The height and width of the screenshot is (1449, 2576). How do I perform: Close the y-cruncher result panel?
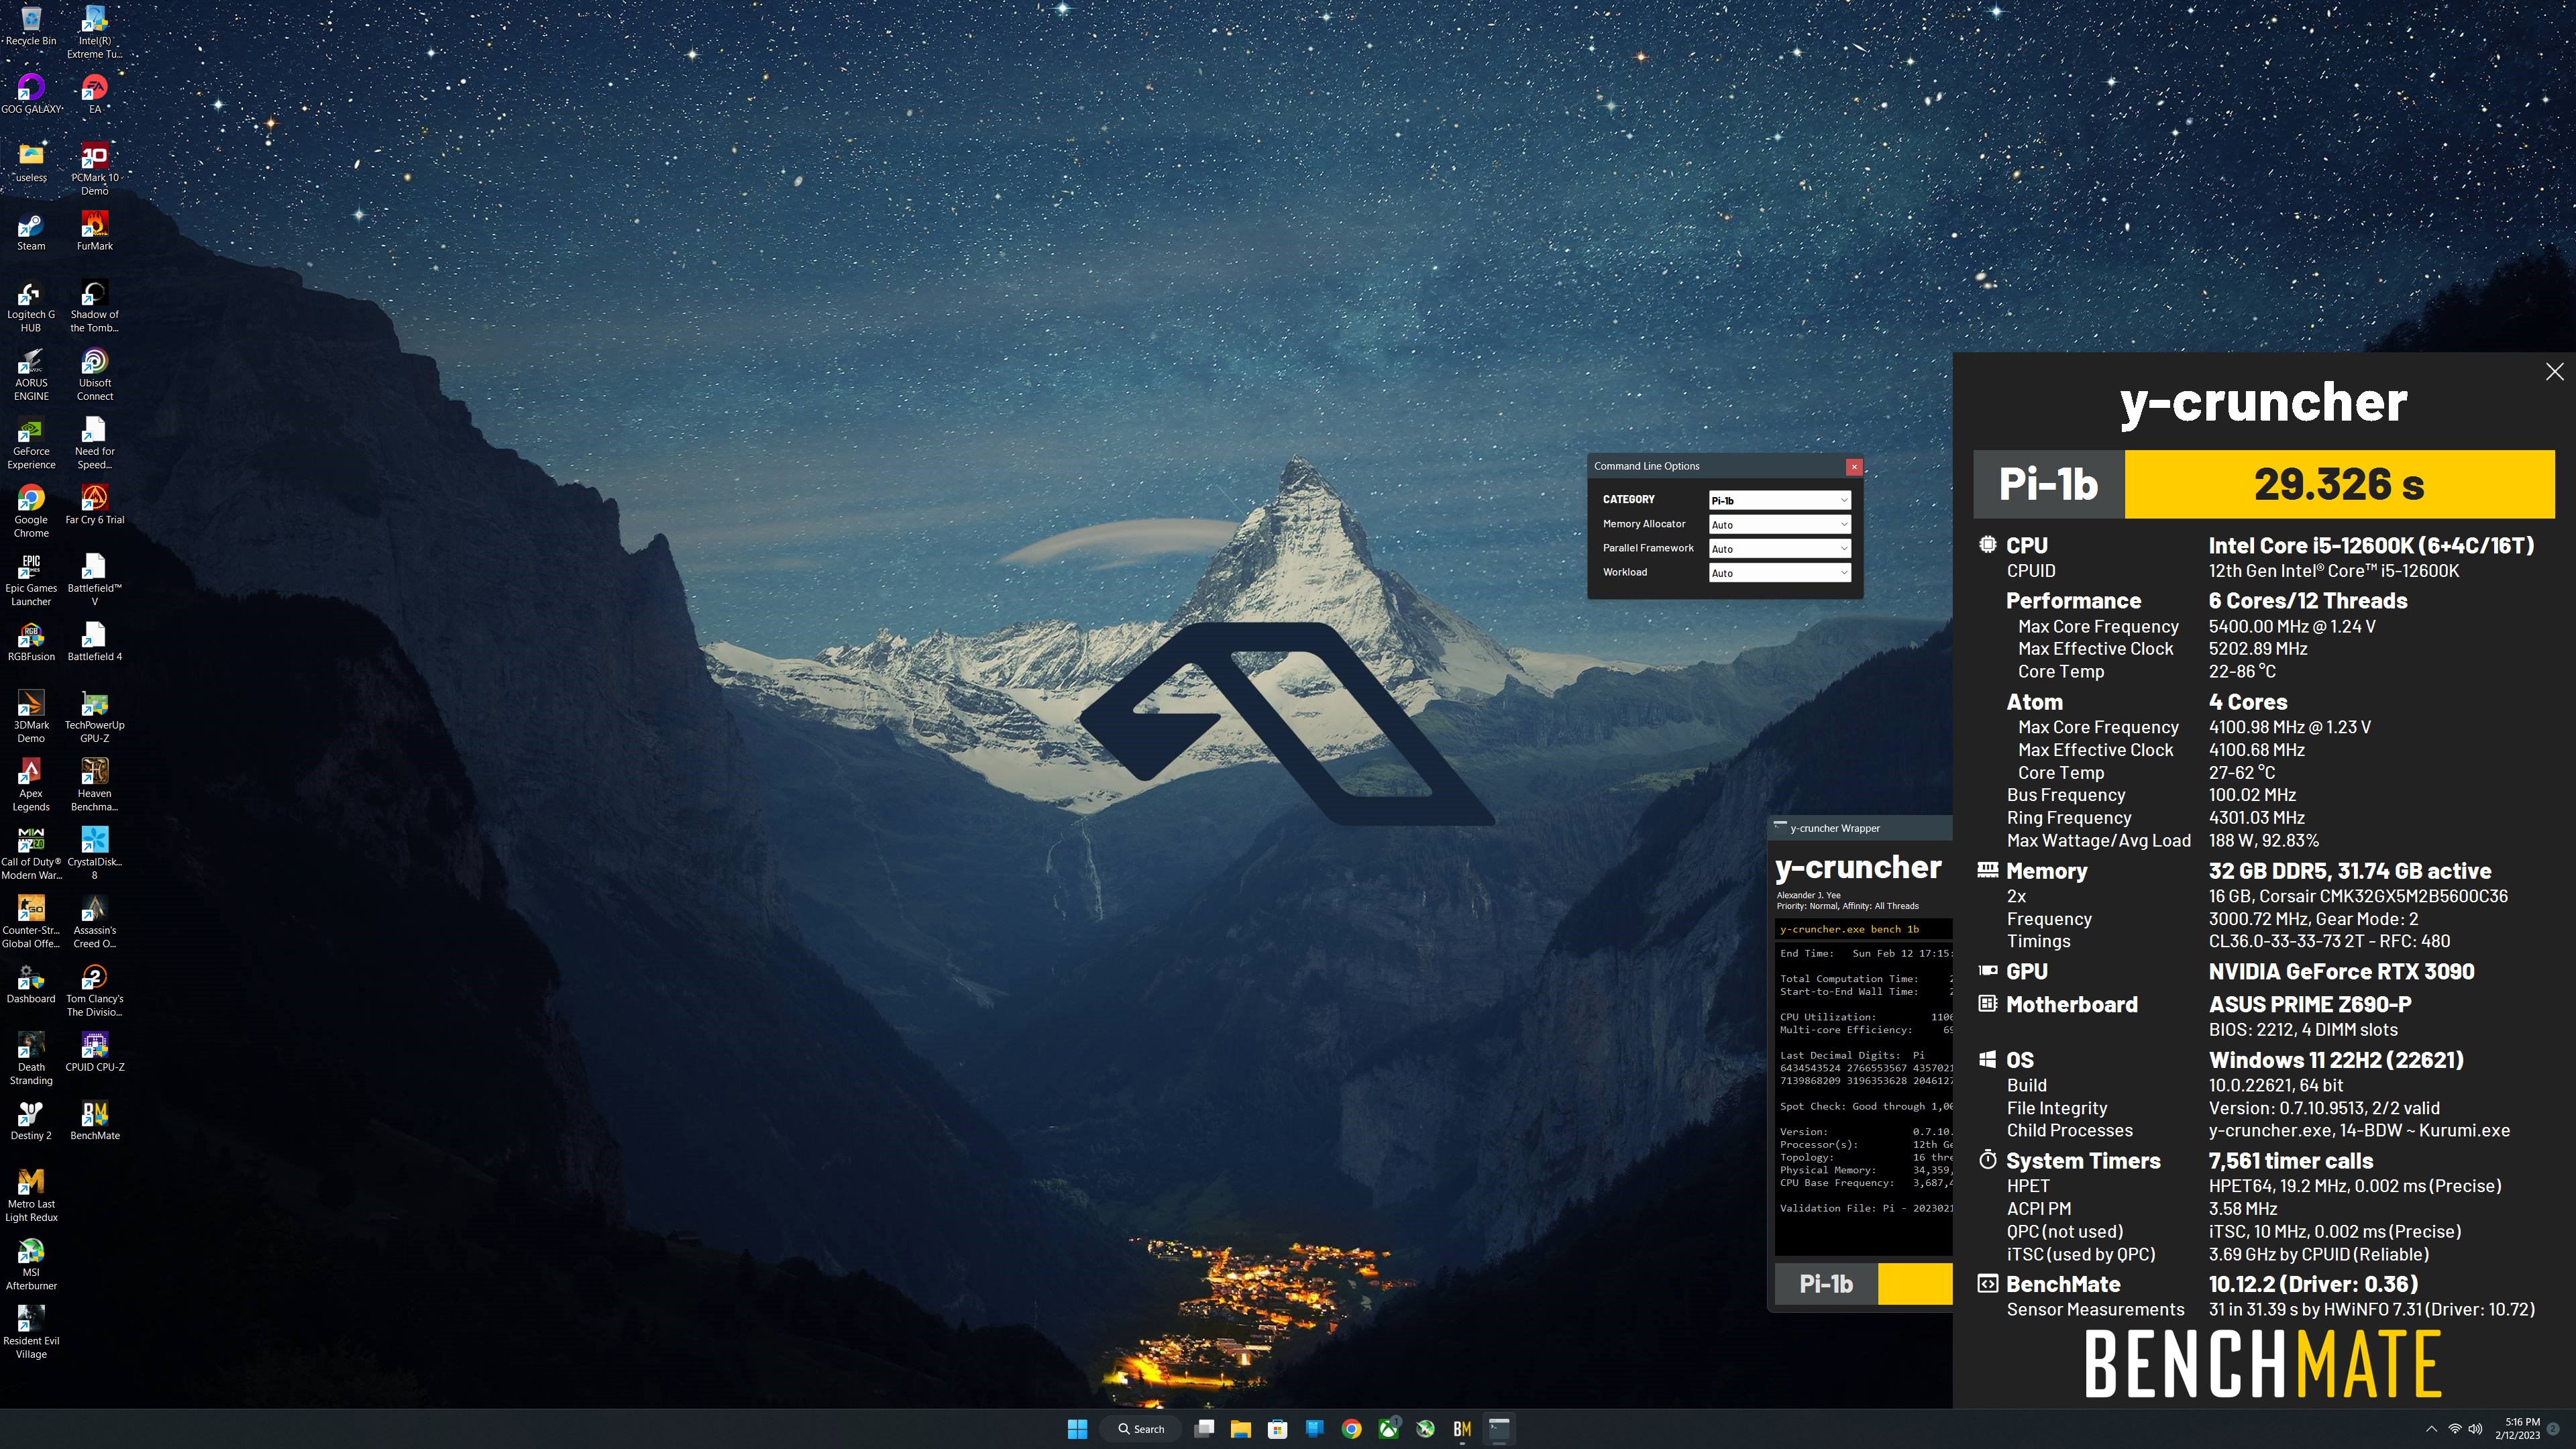(x=2554, y=372)
